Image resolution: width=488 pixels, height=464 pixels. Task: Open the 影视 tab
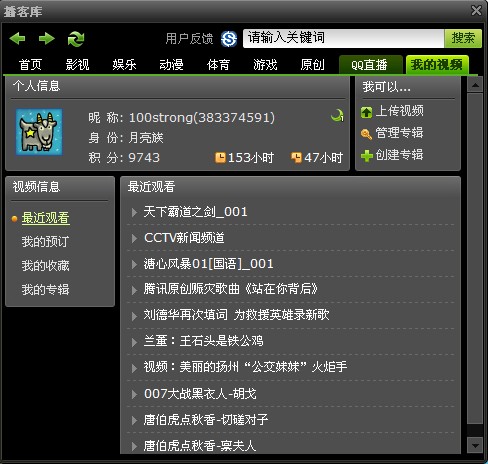[x=77, y=65]
